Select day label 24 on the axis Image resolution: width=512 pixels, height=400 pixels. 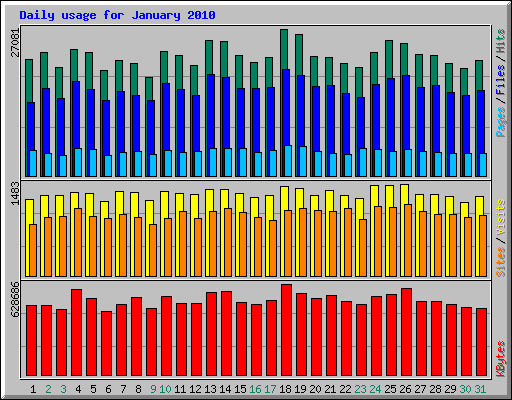[375, 389]
